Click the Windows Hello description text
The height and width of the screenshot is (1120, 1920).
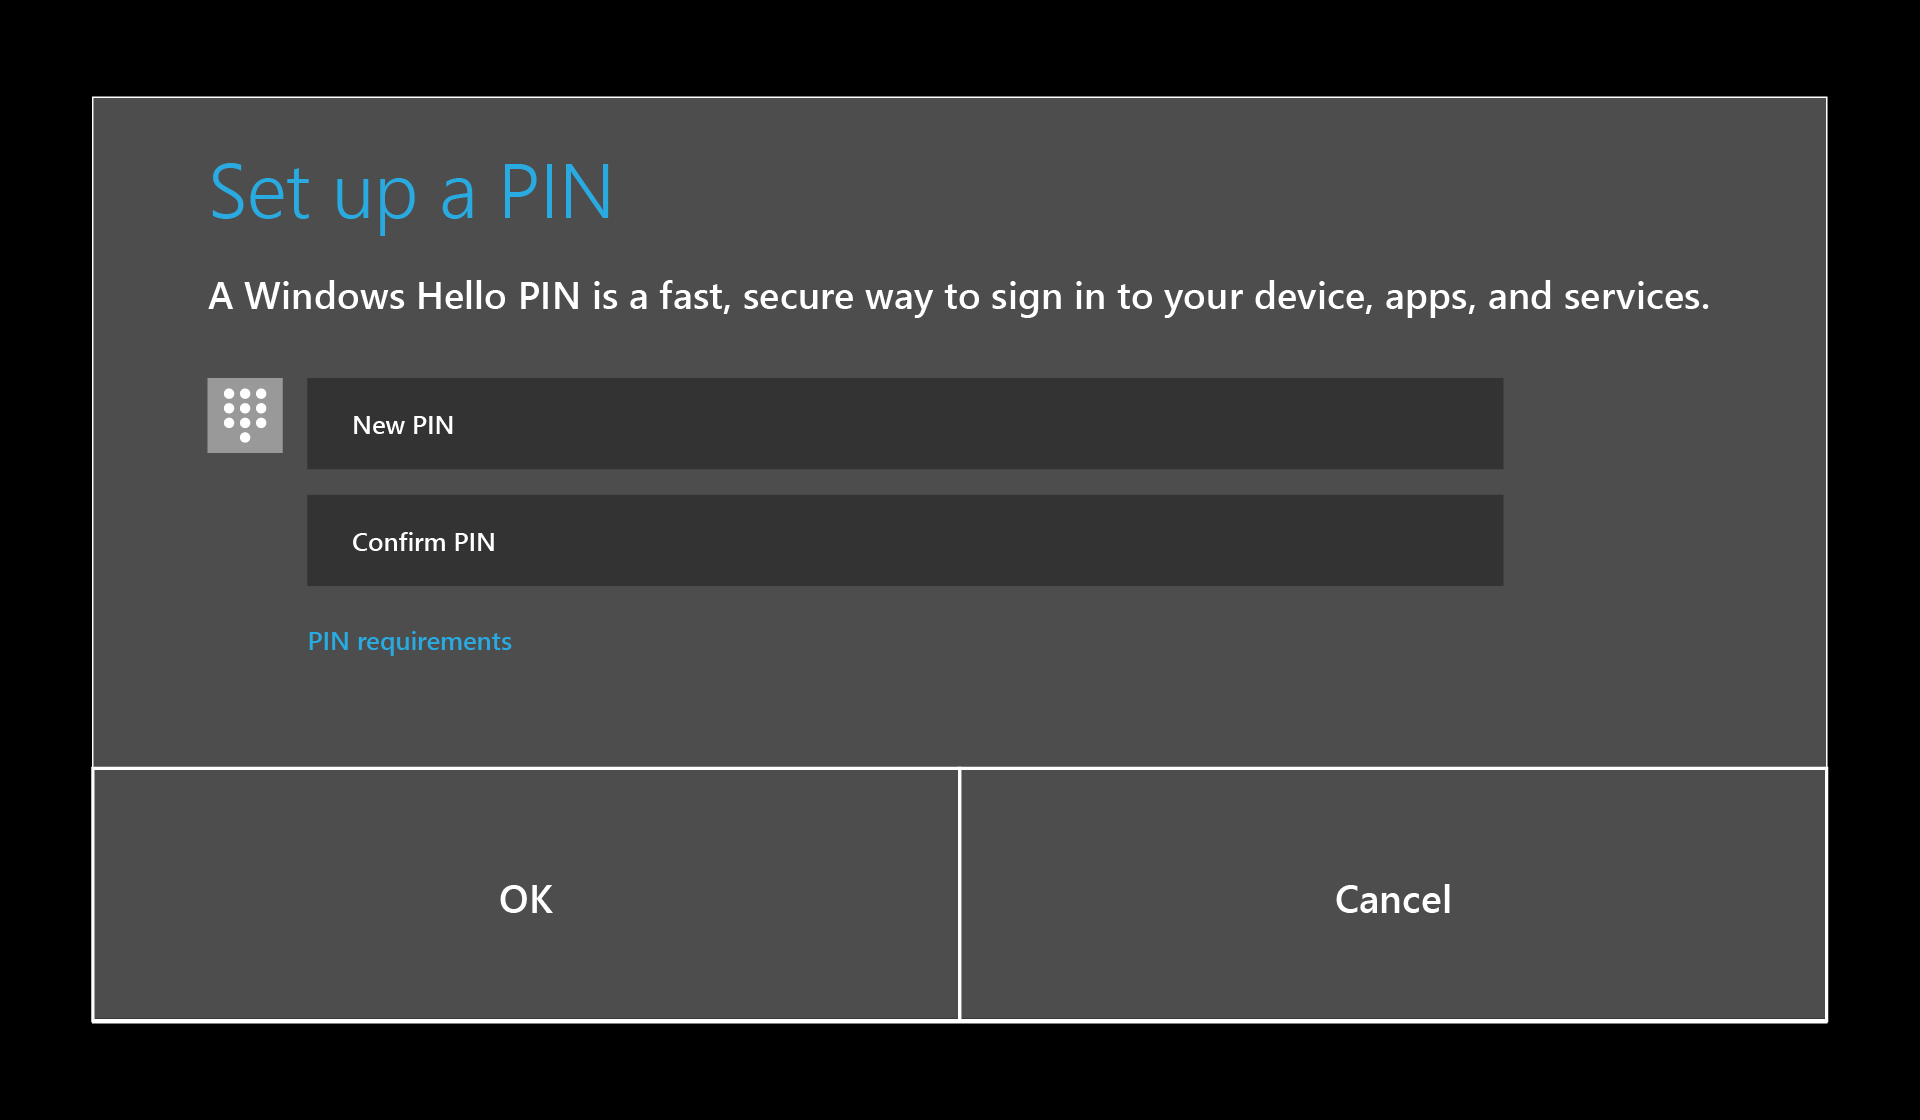tap(958, 296)
